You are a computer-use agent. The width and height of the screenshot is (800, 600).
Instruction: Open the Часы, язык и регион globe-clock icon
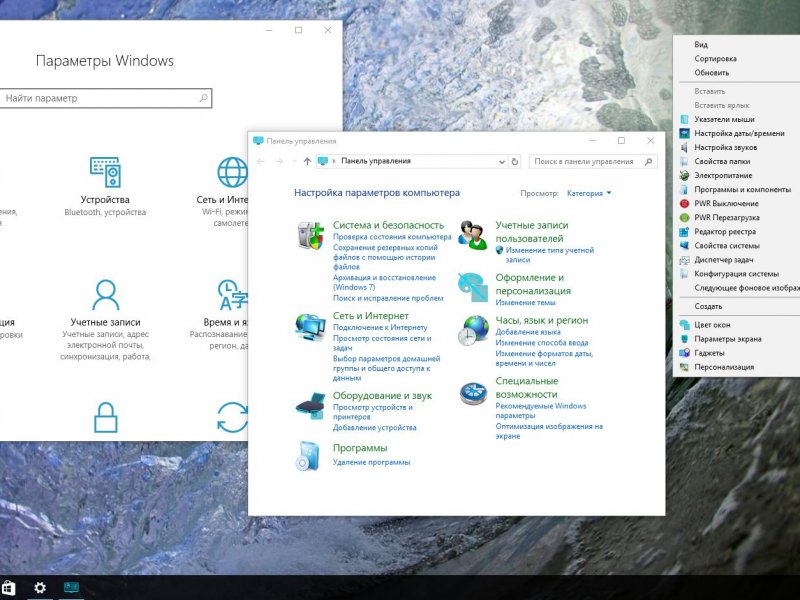472,331
